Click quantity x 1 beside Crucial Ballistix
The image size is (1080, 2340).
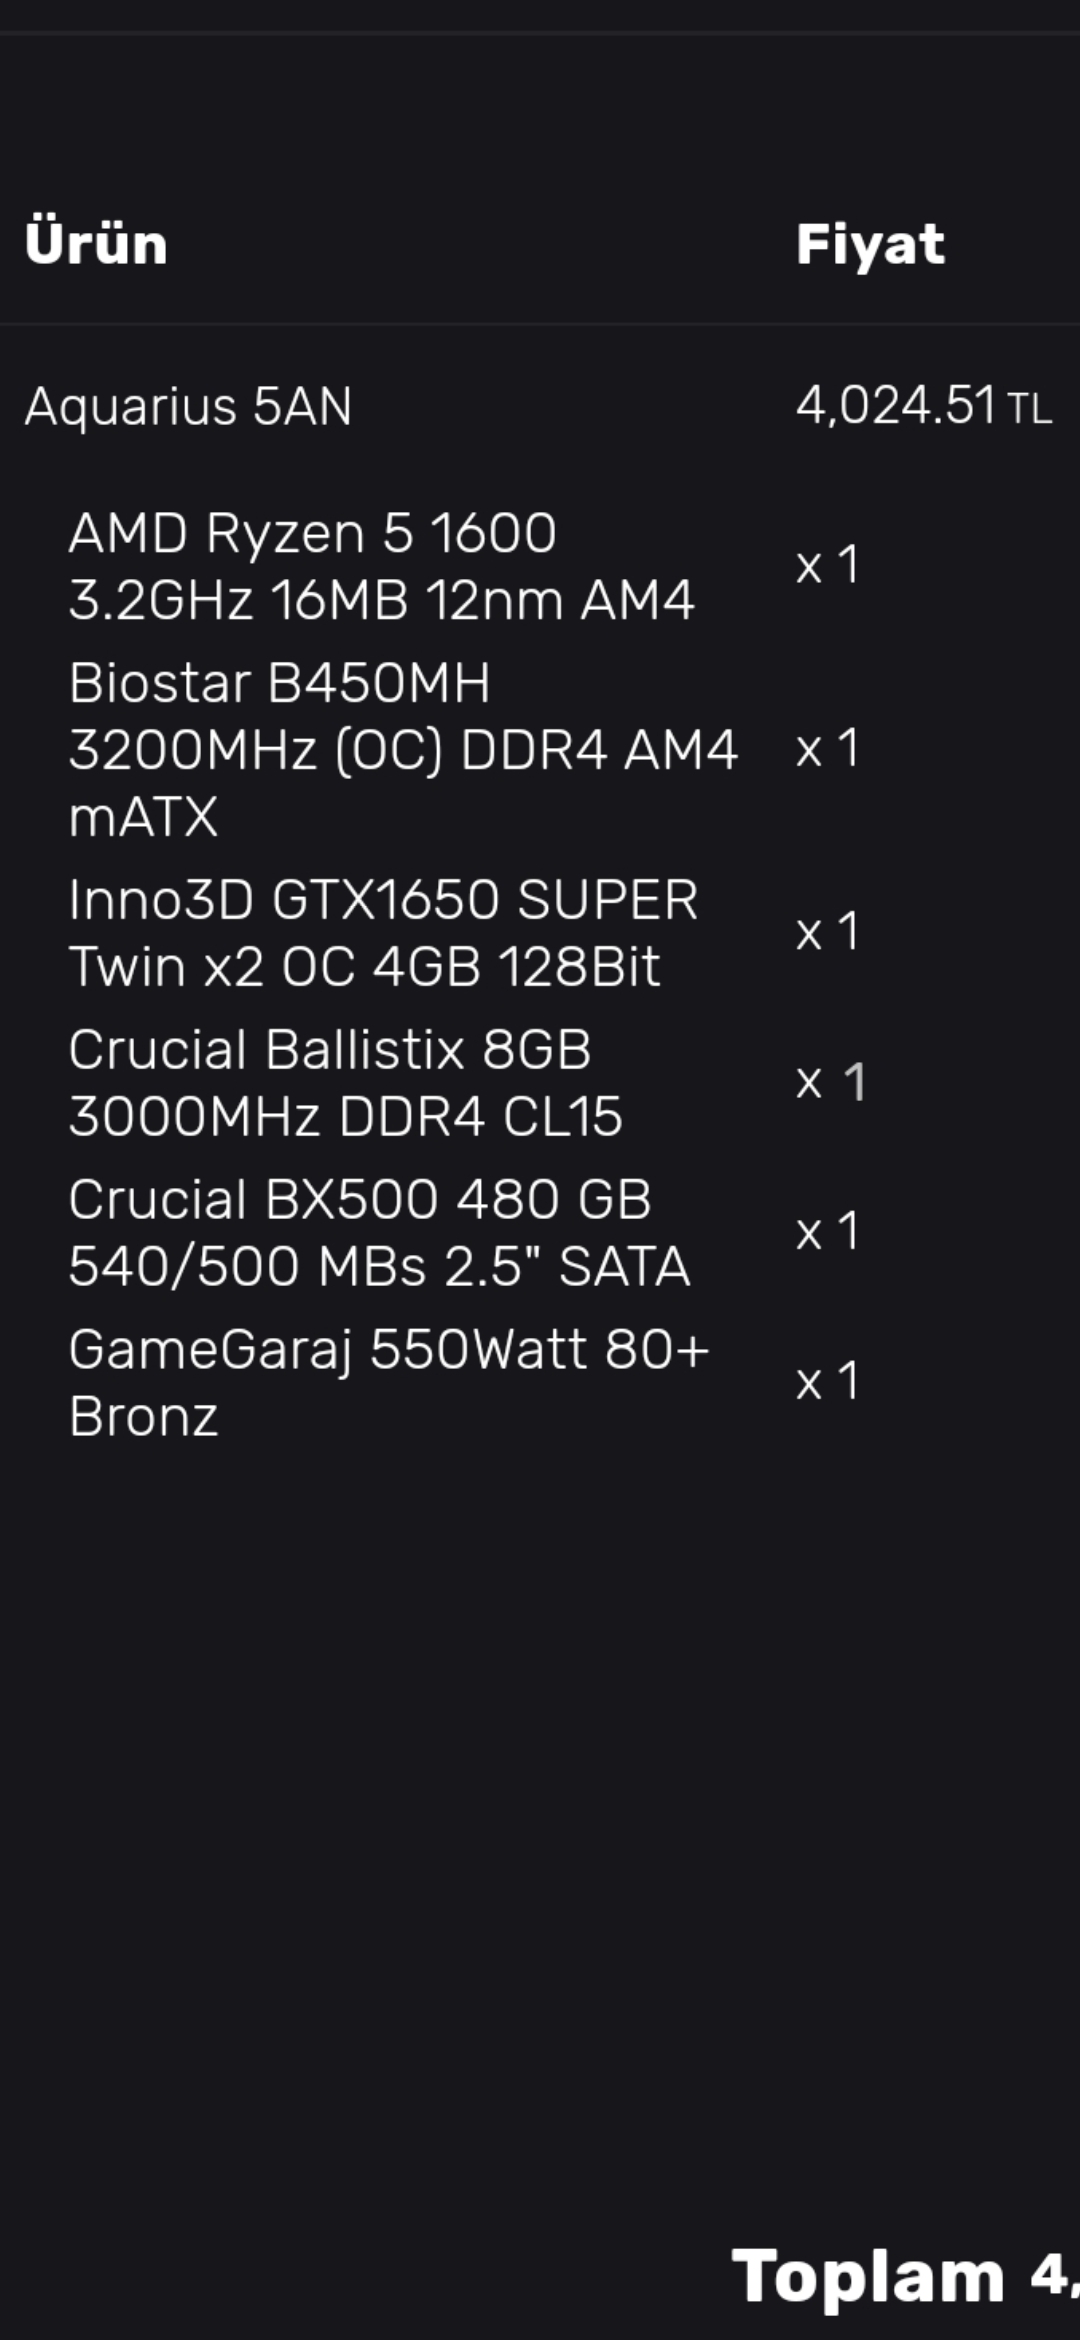coord(830,1082)
